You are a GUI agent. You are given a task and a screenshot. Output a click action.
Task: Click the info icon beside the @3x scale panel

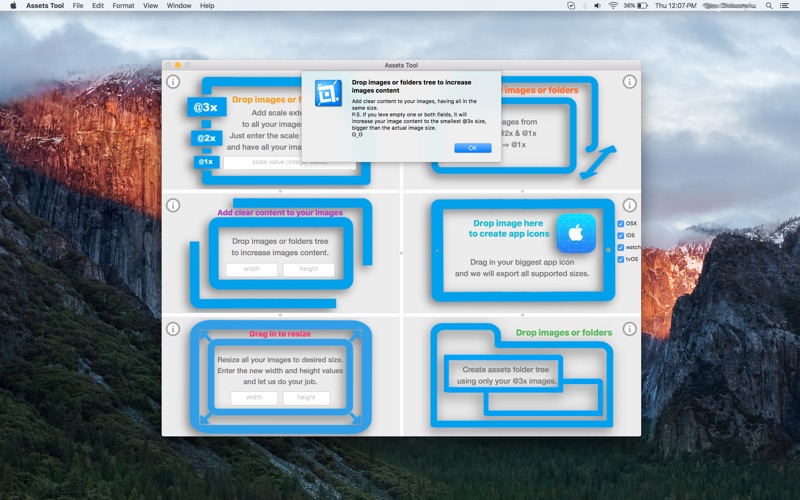173,82
